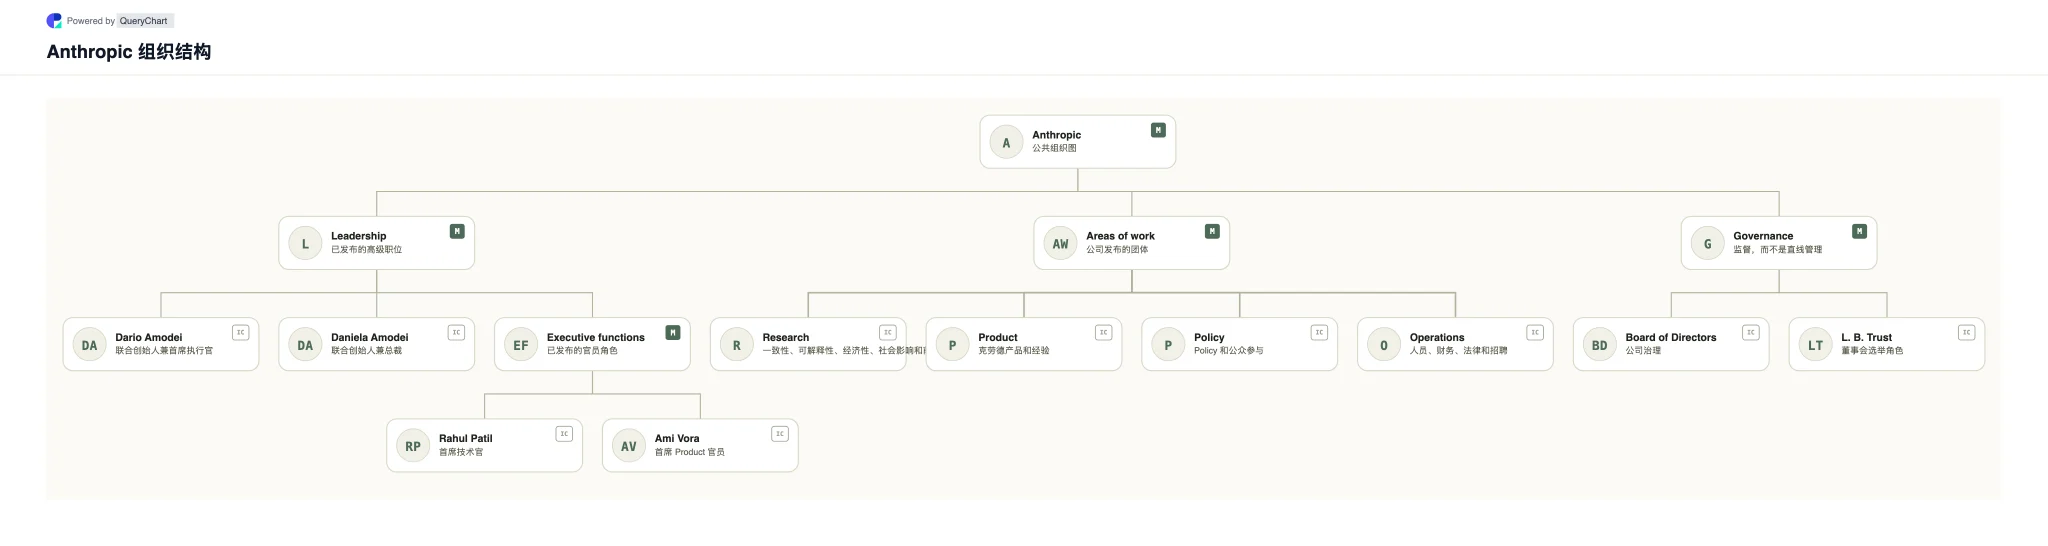Click the 公共组织图 subtitle under Anthropic
Screen dimensions: 2048x546
click(1054, 148)
